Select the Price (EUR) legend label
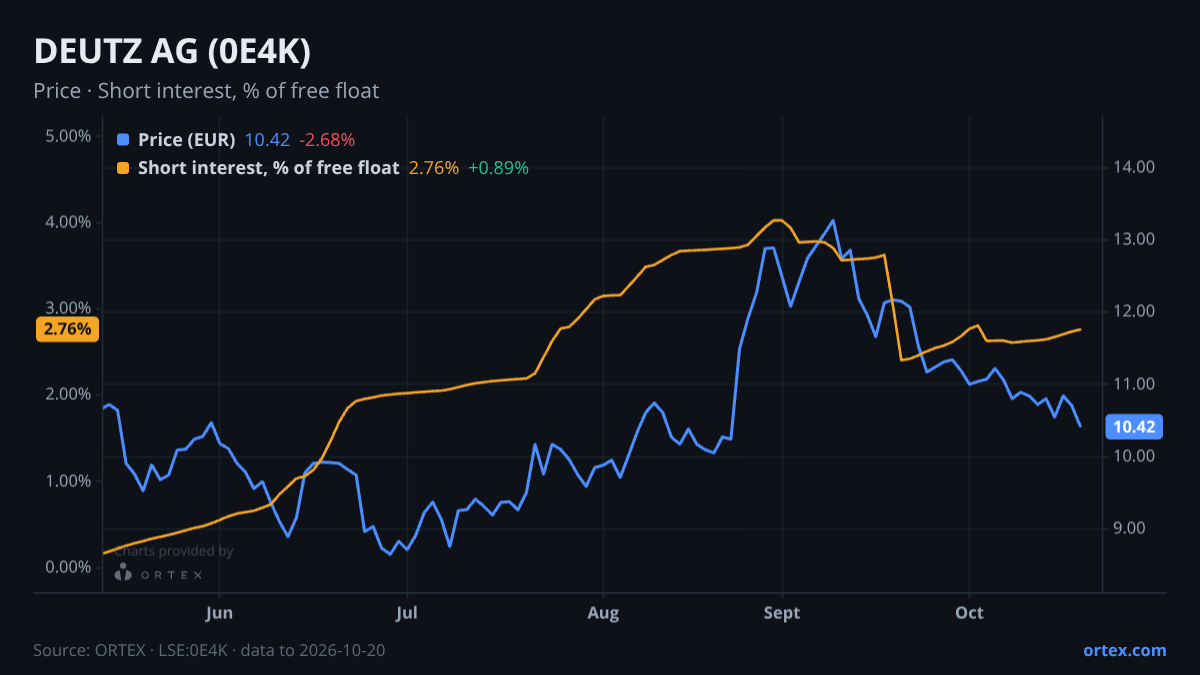Image resolution: width=1200 pixels, height=675 pixels. (187, 140)
